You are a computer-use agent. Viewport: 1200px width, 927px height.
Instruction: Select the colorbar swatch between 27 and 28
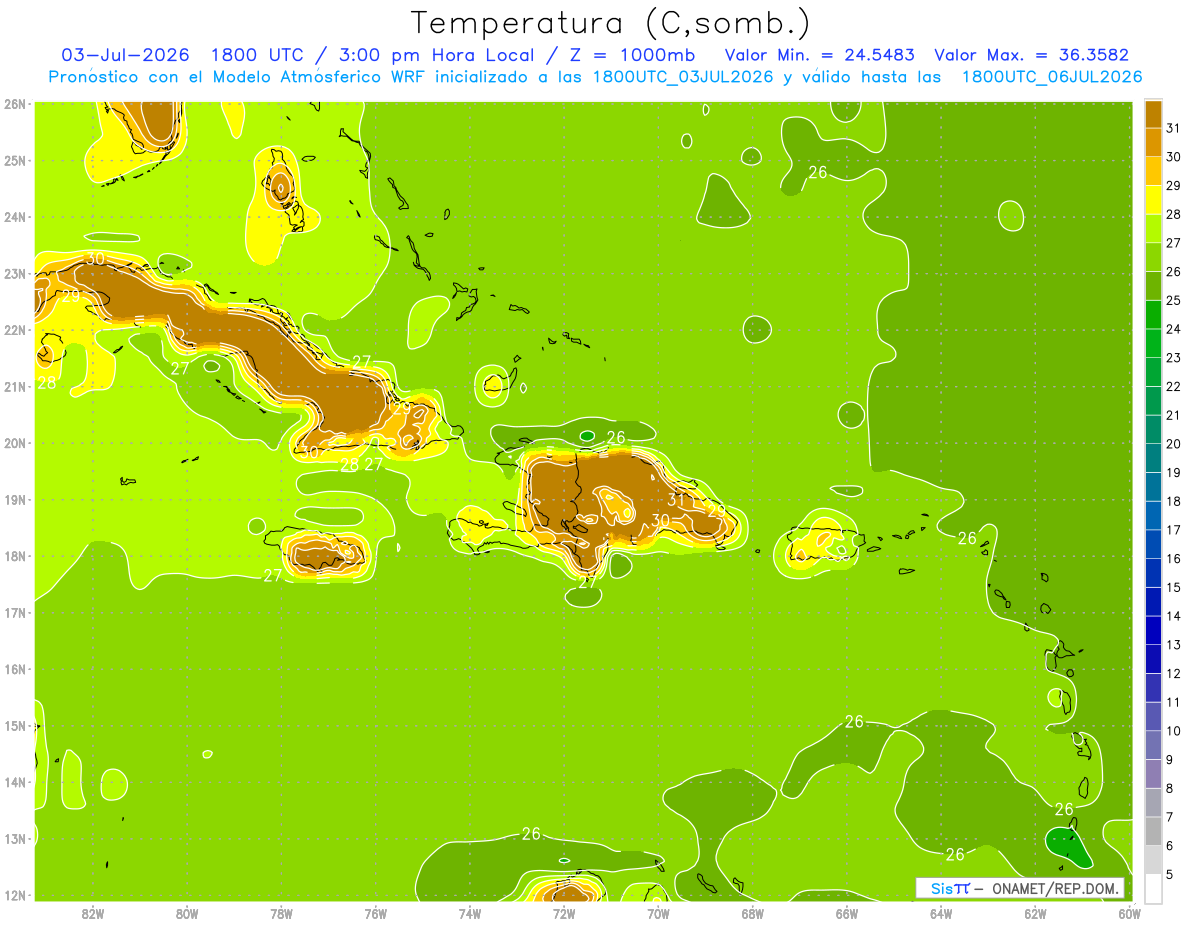tap(1154, 229)
